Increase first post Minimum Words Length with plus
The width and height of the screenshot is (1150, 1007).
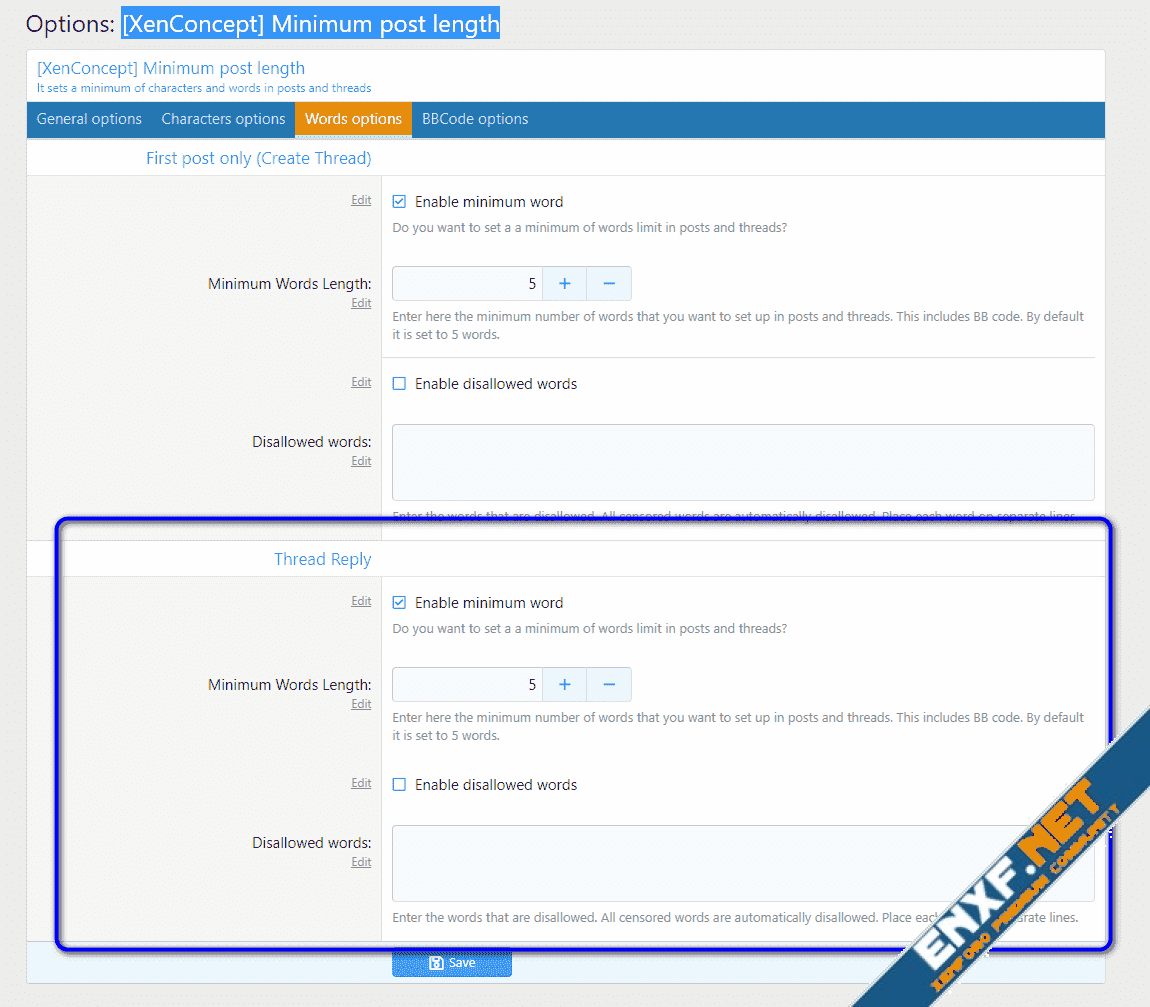pyautogui.click(x=564, y=284)
